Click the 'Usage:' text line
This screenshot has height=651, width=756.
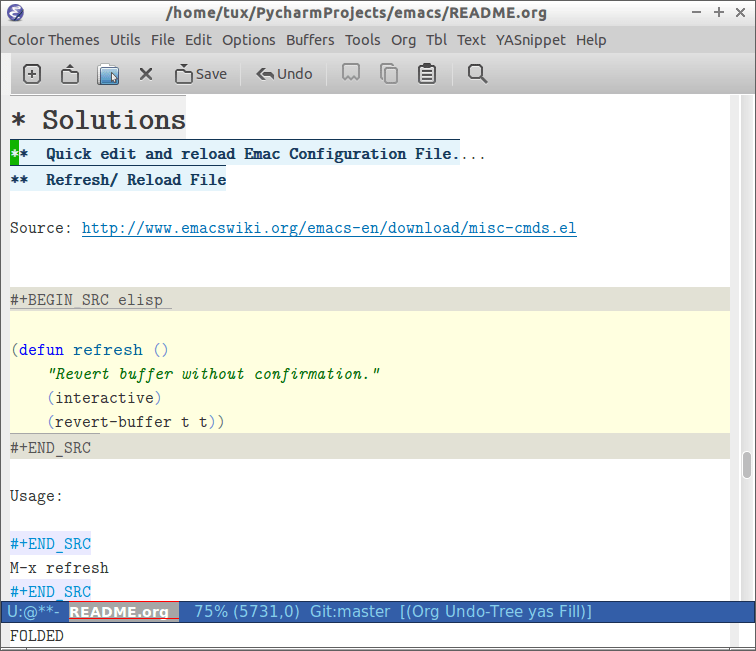click(x=36, y=496)
